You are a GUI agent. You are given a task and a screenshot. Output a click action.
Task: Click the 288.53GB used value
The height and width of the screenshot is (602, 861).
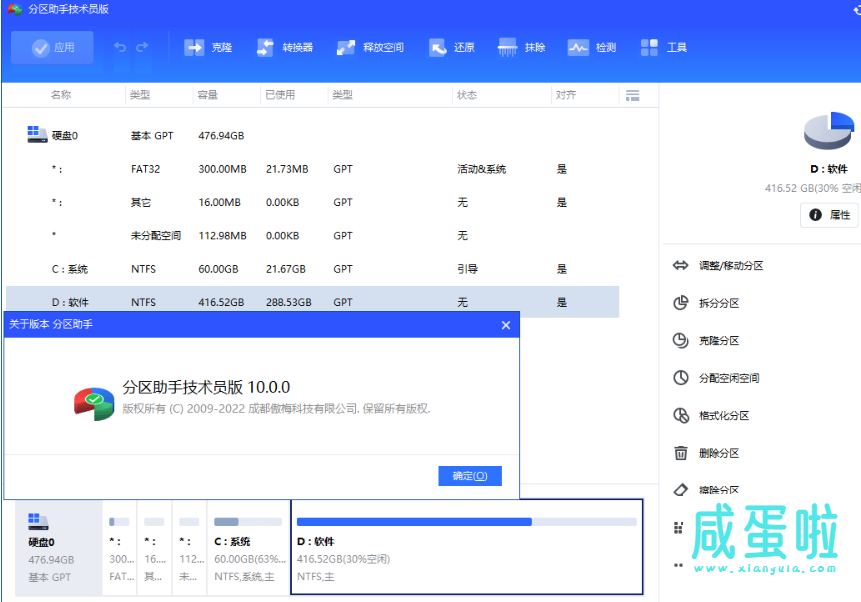pyautogui.click(x=289, y=302)
